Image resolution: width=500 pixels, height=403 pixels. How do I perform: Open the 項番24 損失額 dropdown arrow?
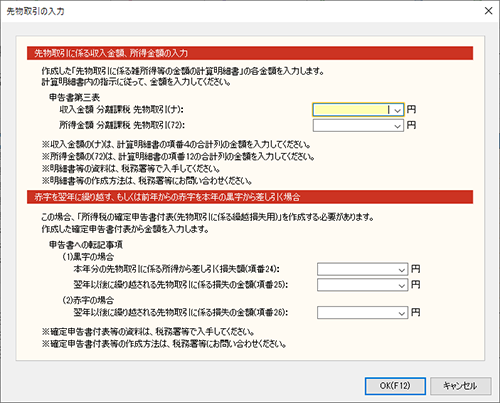(402, 269)
